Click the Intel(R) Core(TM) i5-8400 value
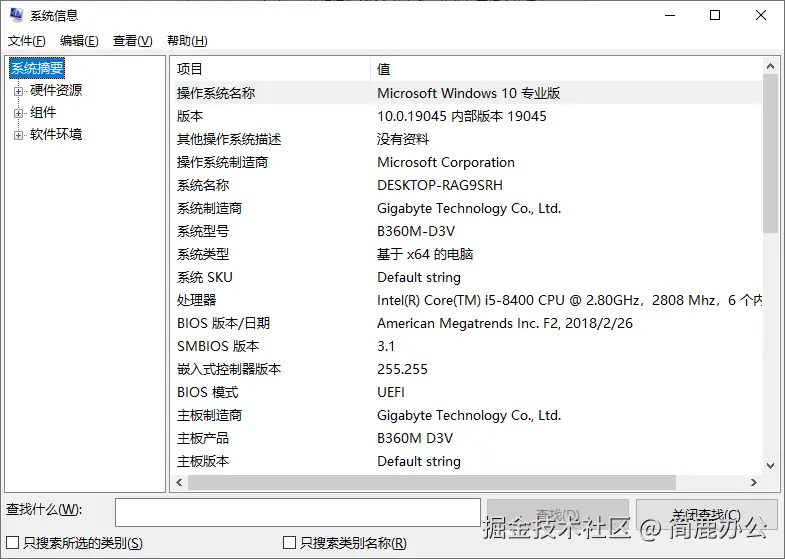785x559 pixels. [569, 300]
